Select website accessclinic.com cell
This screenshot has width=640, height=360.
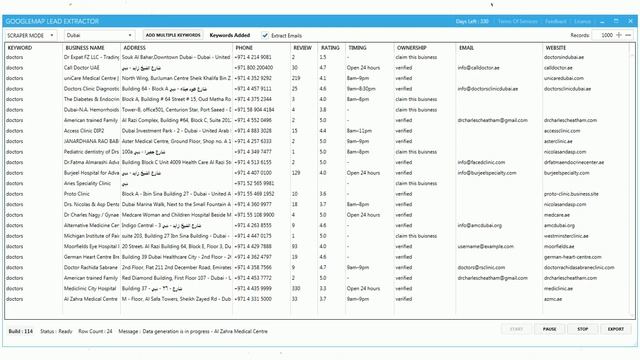(562, 131)
